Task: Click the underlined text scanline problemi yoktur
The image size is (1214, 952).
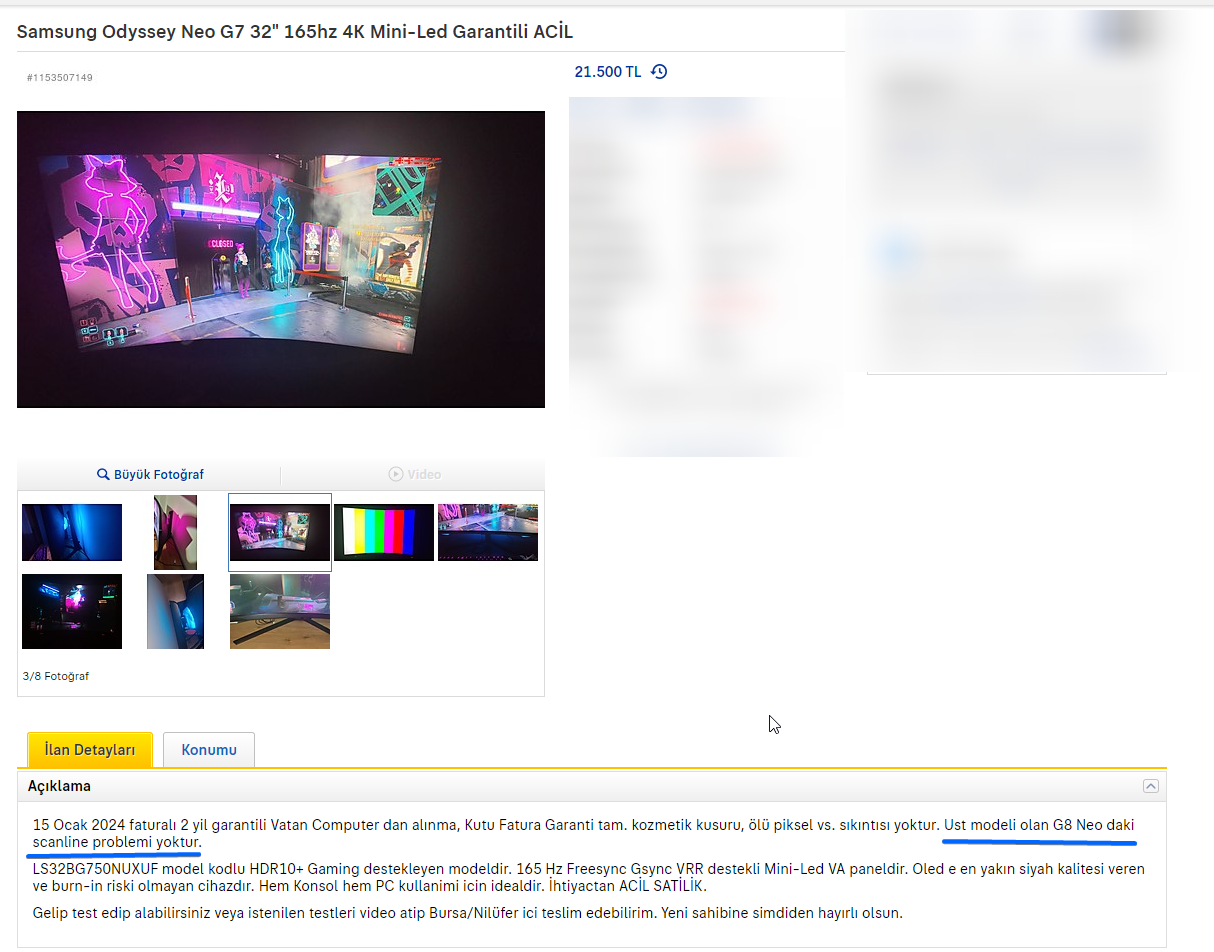Action: pyautogui.click(x=117, y=844)
